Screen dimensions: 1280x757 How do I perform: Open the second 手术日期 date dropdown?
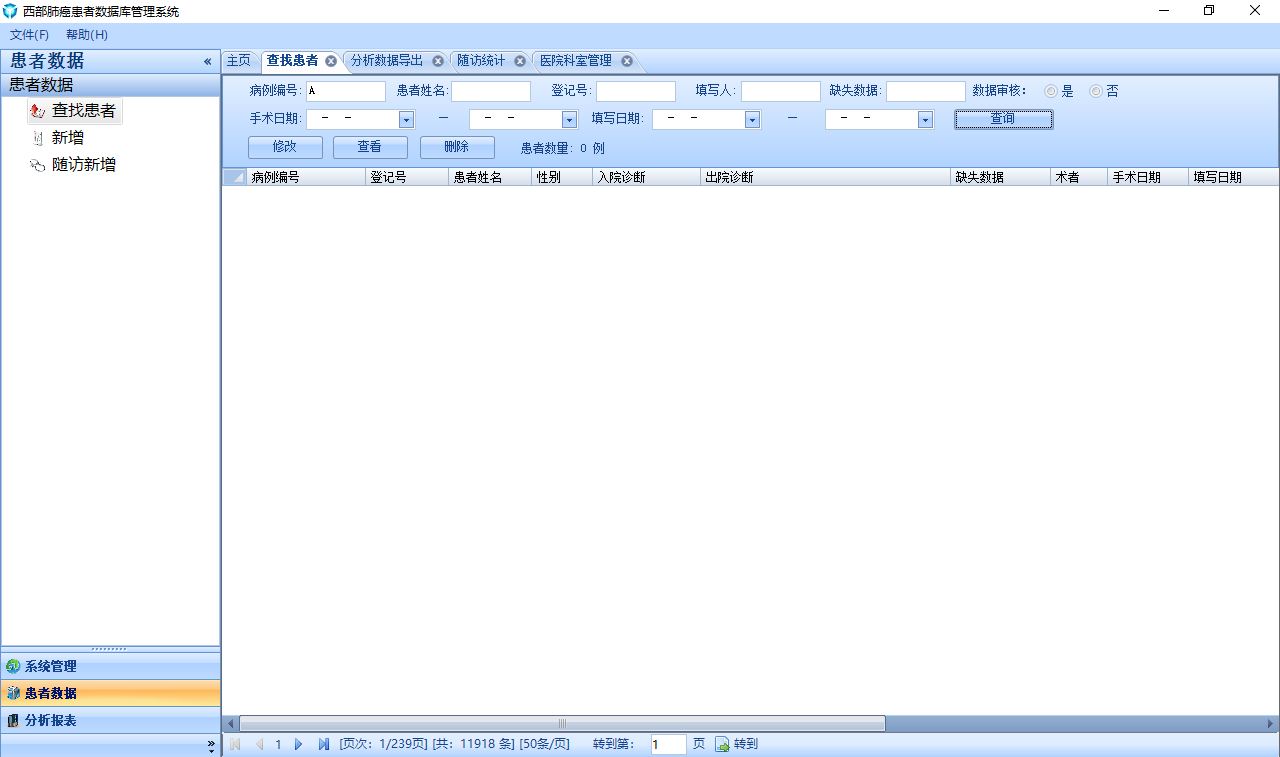click(x=568, y=118)
